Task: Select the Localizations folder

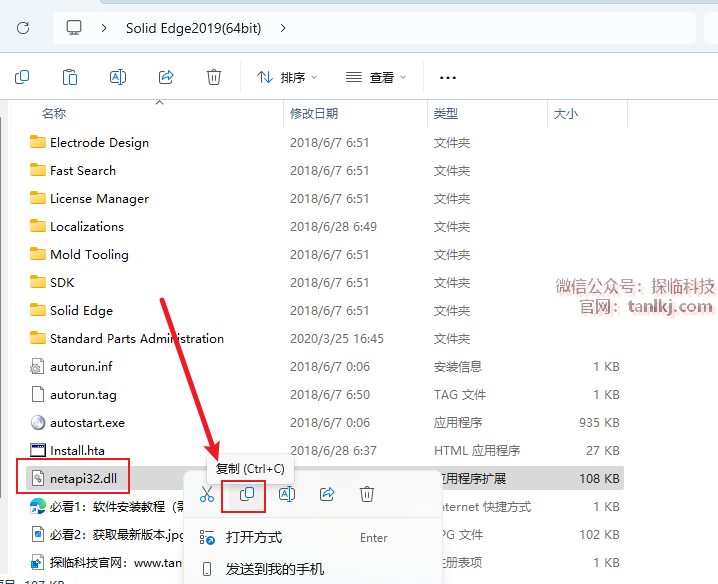Action: pyautogui.click(x=87, y=227)
